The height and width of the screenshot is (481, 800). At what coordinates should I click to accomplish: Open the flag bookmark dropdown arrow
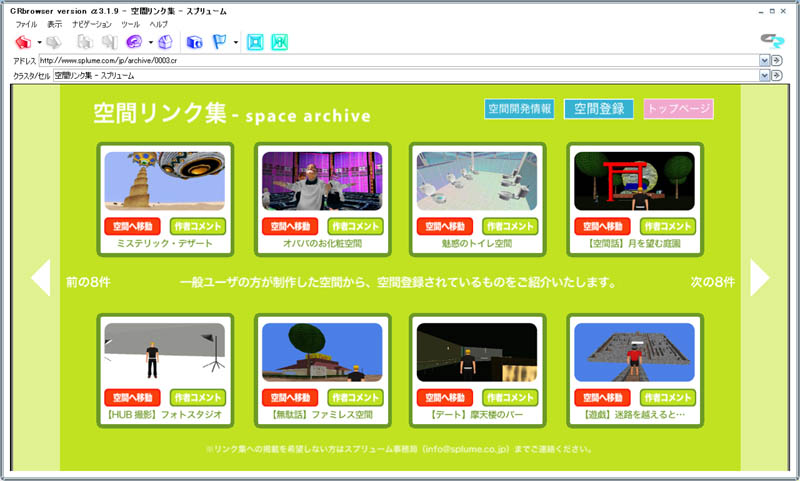236,42
